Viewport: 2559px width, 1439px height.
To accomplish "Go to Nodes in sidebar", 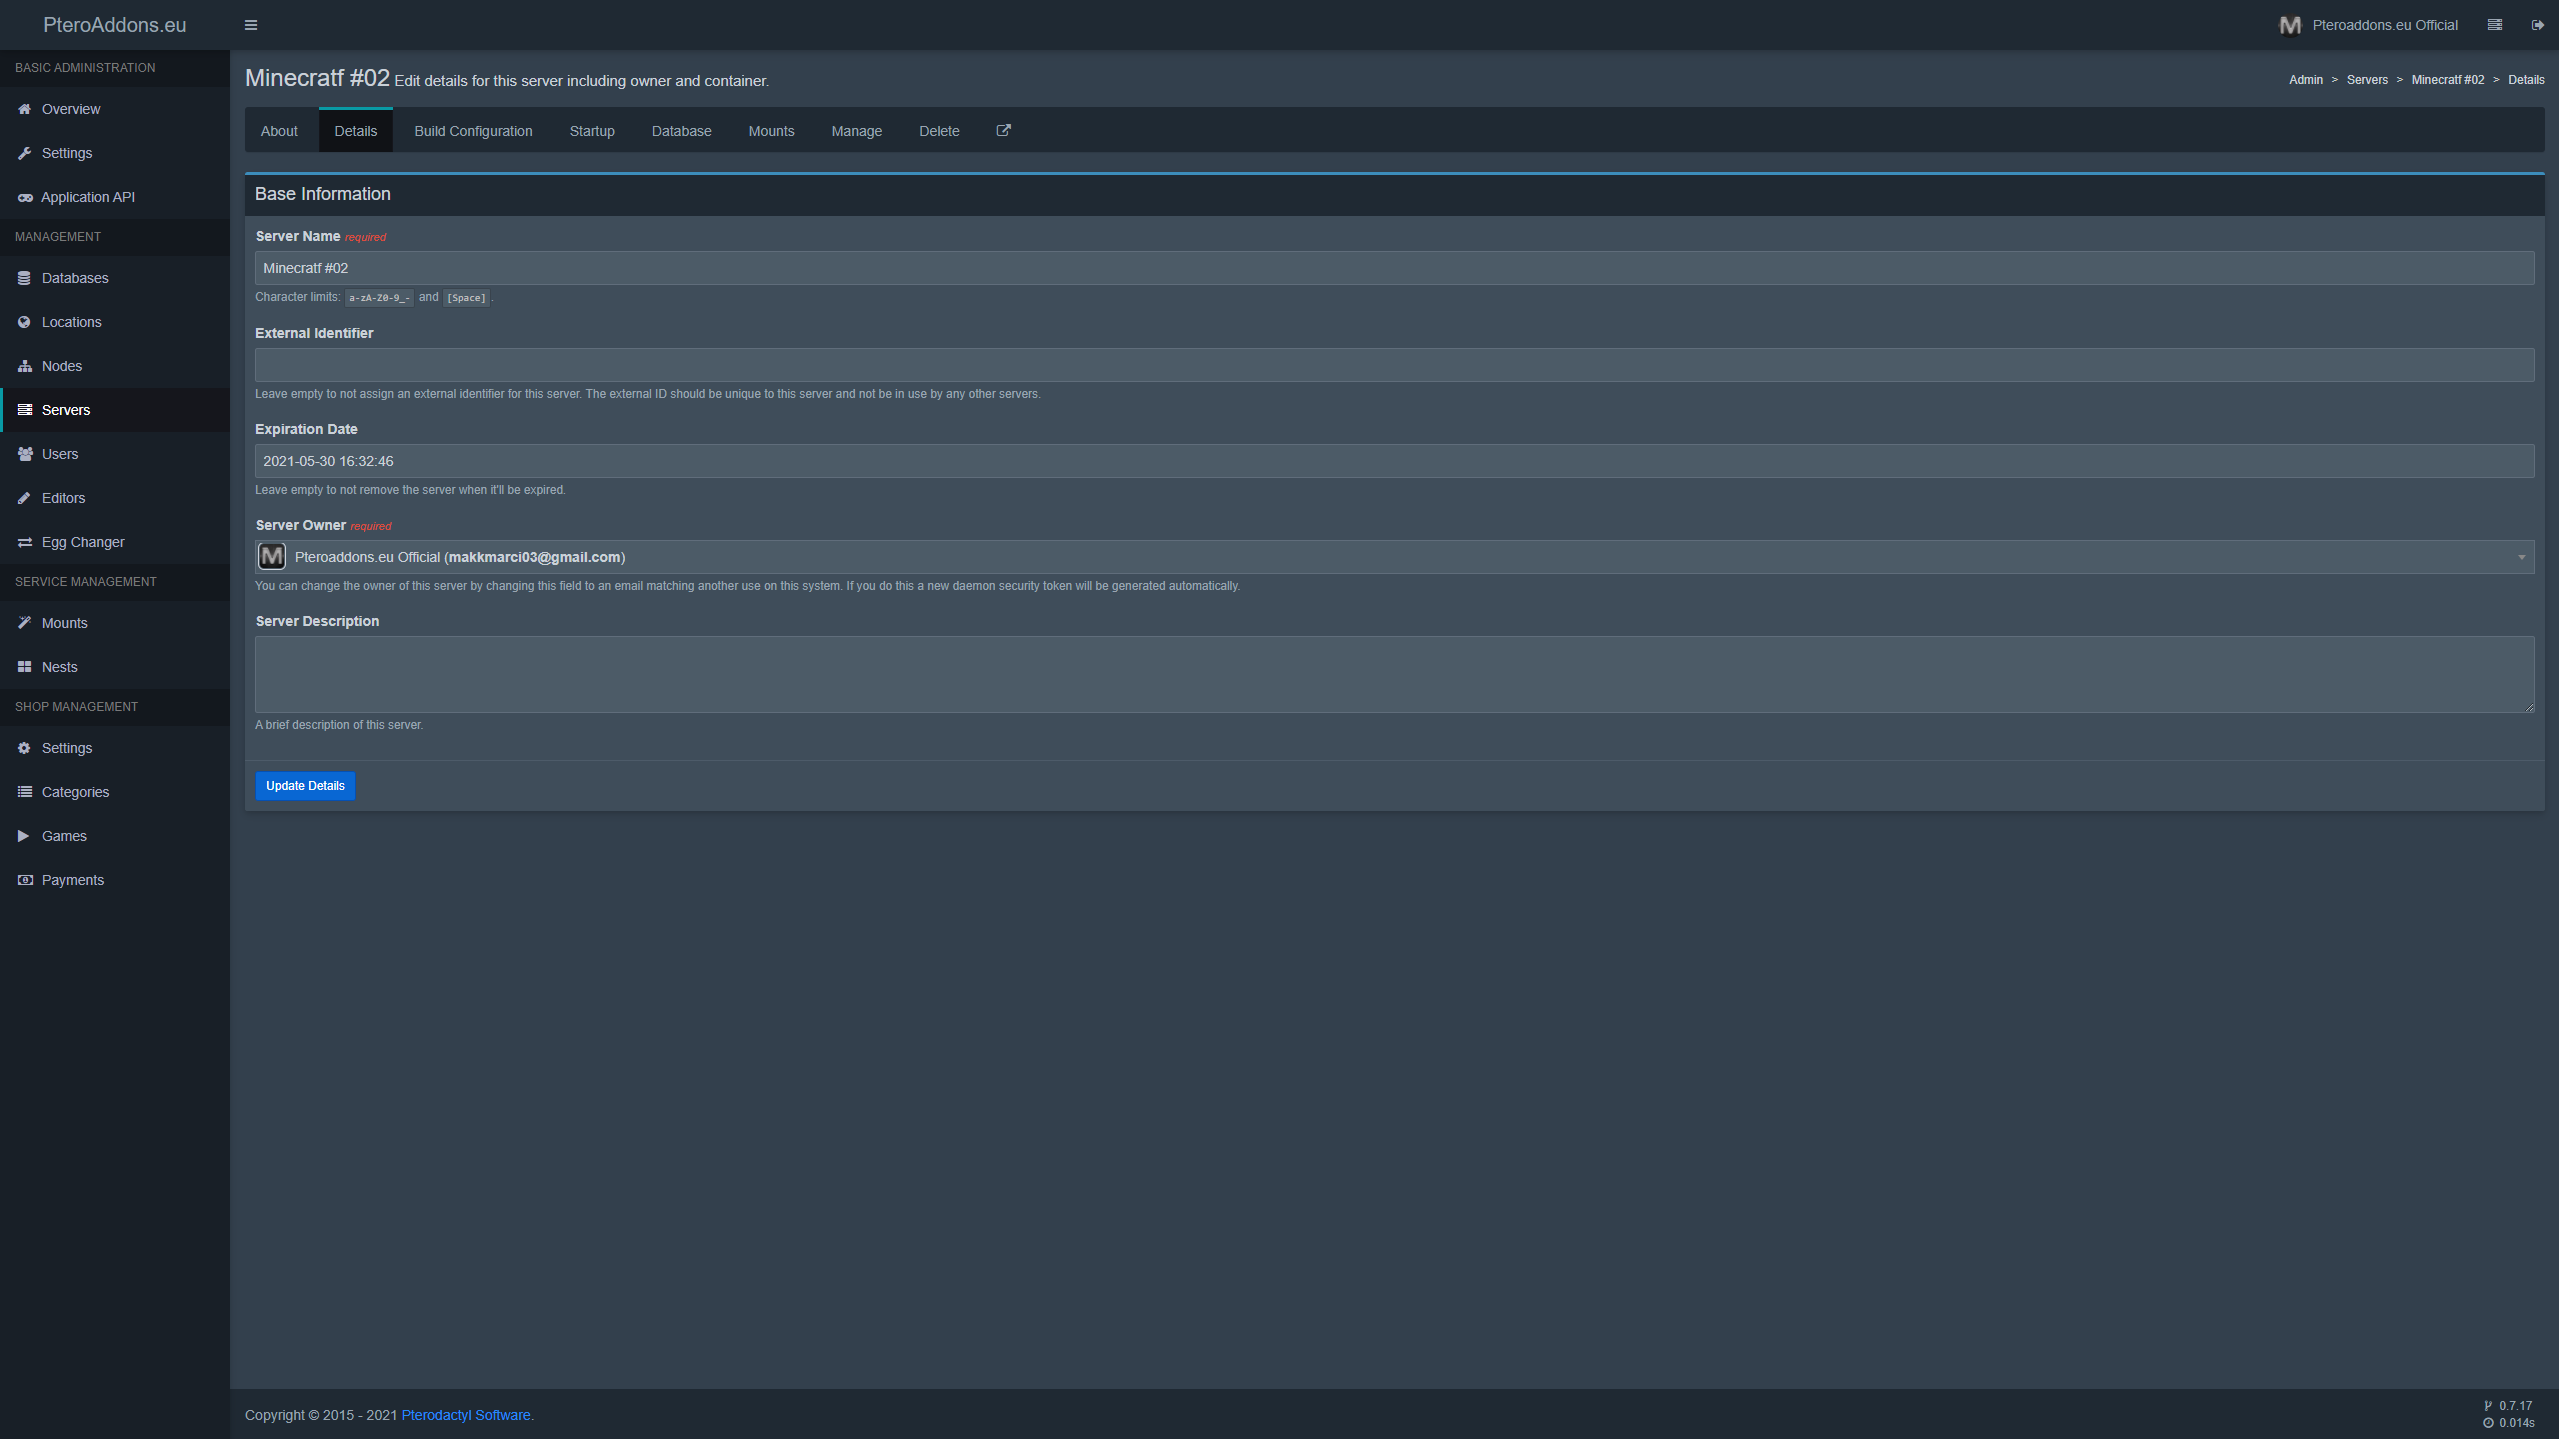I will pyautogui.click(x=62, y=366).
